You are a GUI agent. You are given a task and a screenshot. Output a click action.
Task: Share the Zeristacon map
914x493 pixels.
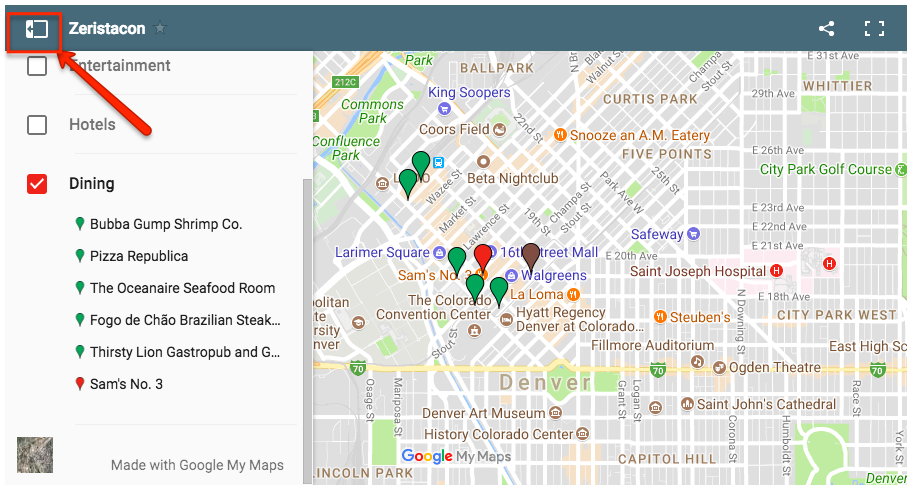coord(826,29)
